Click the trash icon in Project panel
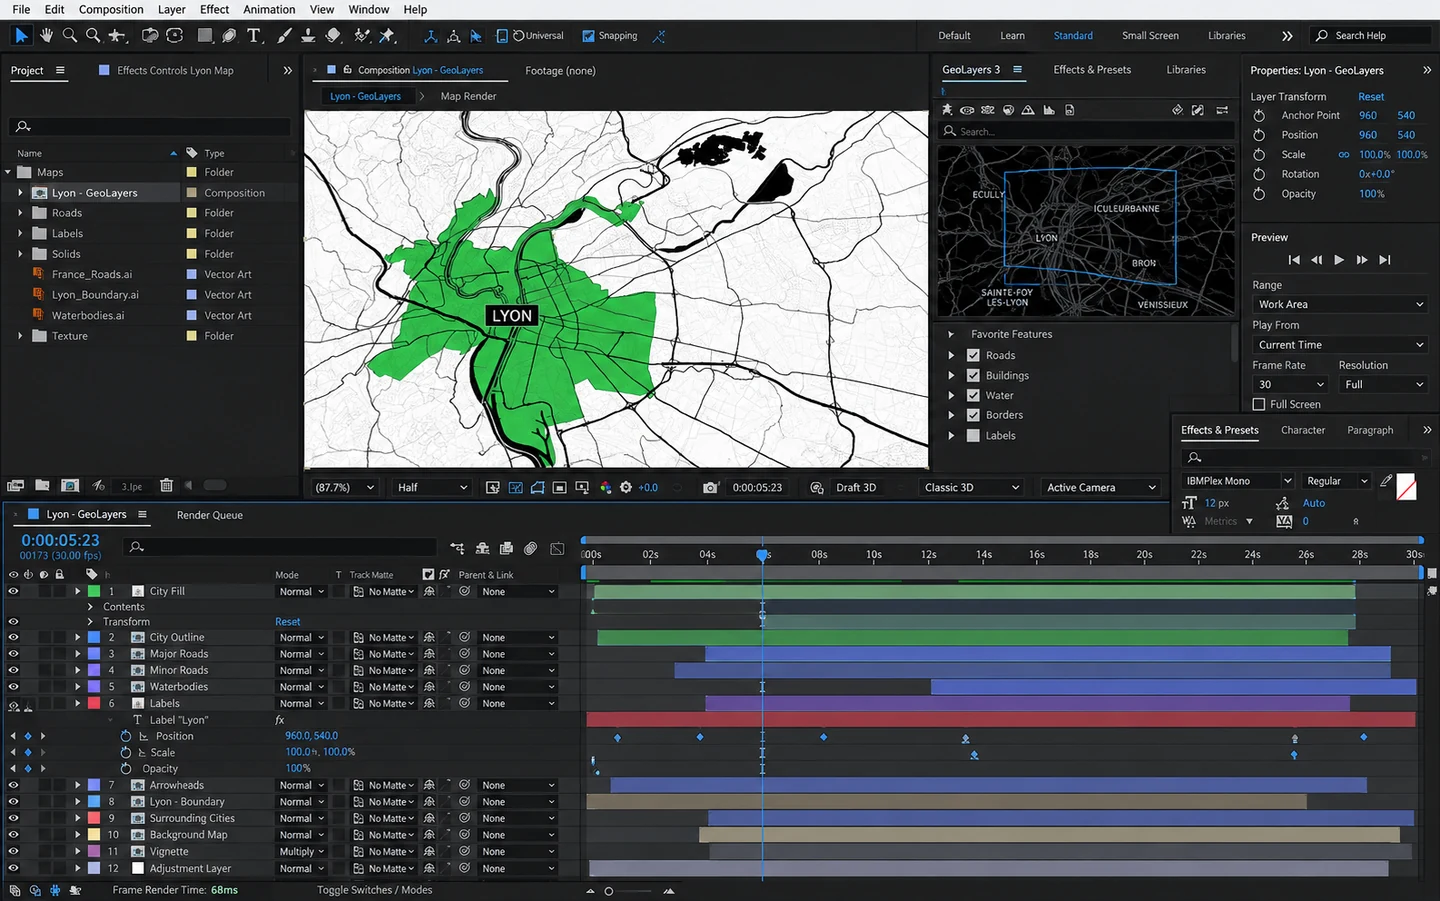 tap(167, 485)
